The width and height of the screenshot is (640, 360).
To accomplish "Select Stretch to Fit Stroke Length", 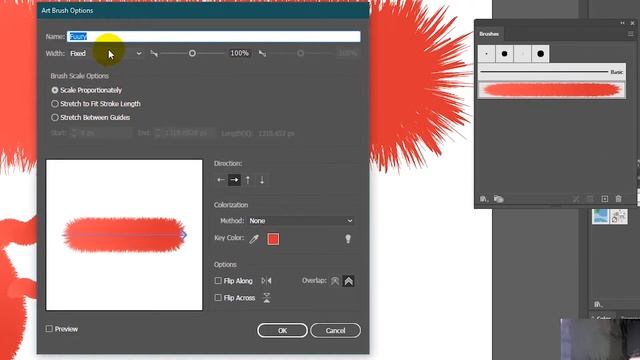I will coord(55,104).
